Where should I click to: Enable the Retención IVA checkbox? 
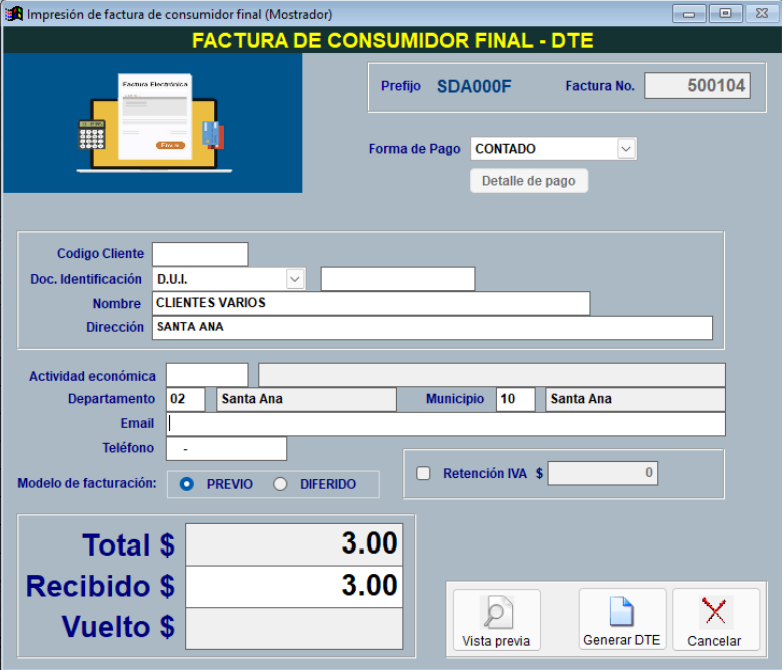point(423,474)
